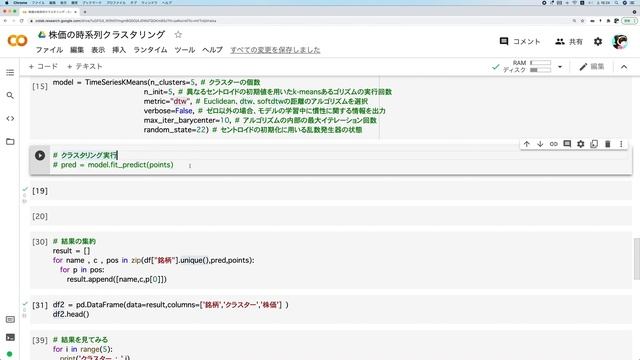Click the 結果の集約 comment line
This screenshot has height=360, width=640.
tap(74, 241)
